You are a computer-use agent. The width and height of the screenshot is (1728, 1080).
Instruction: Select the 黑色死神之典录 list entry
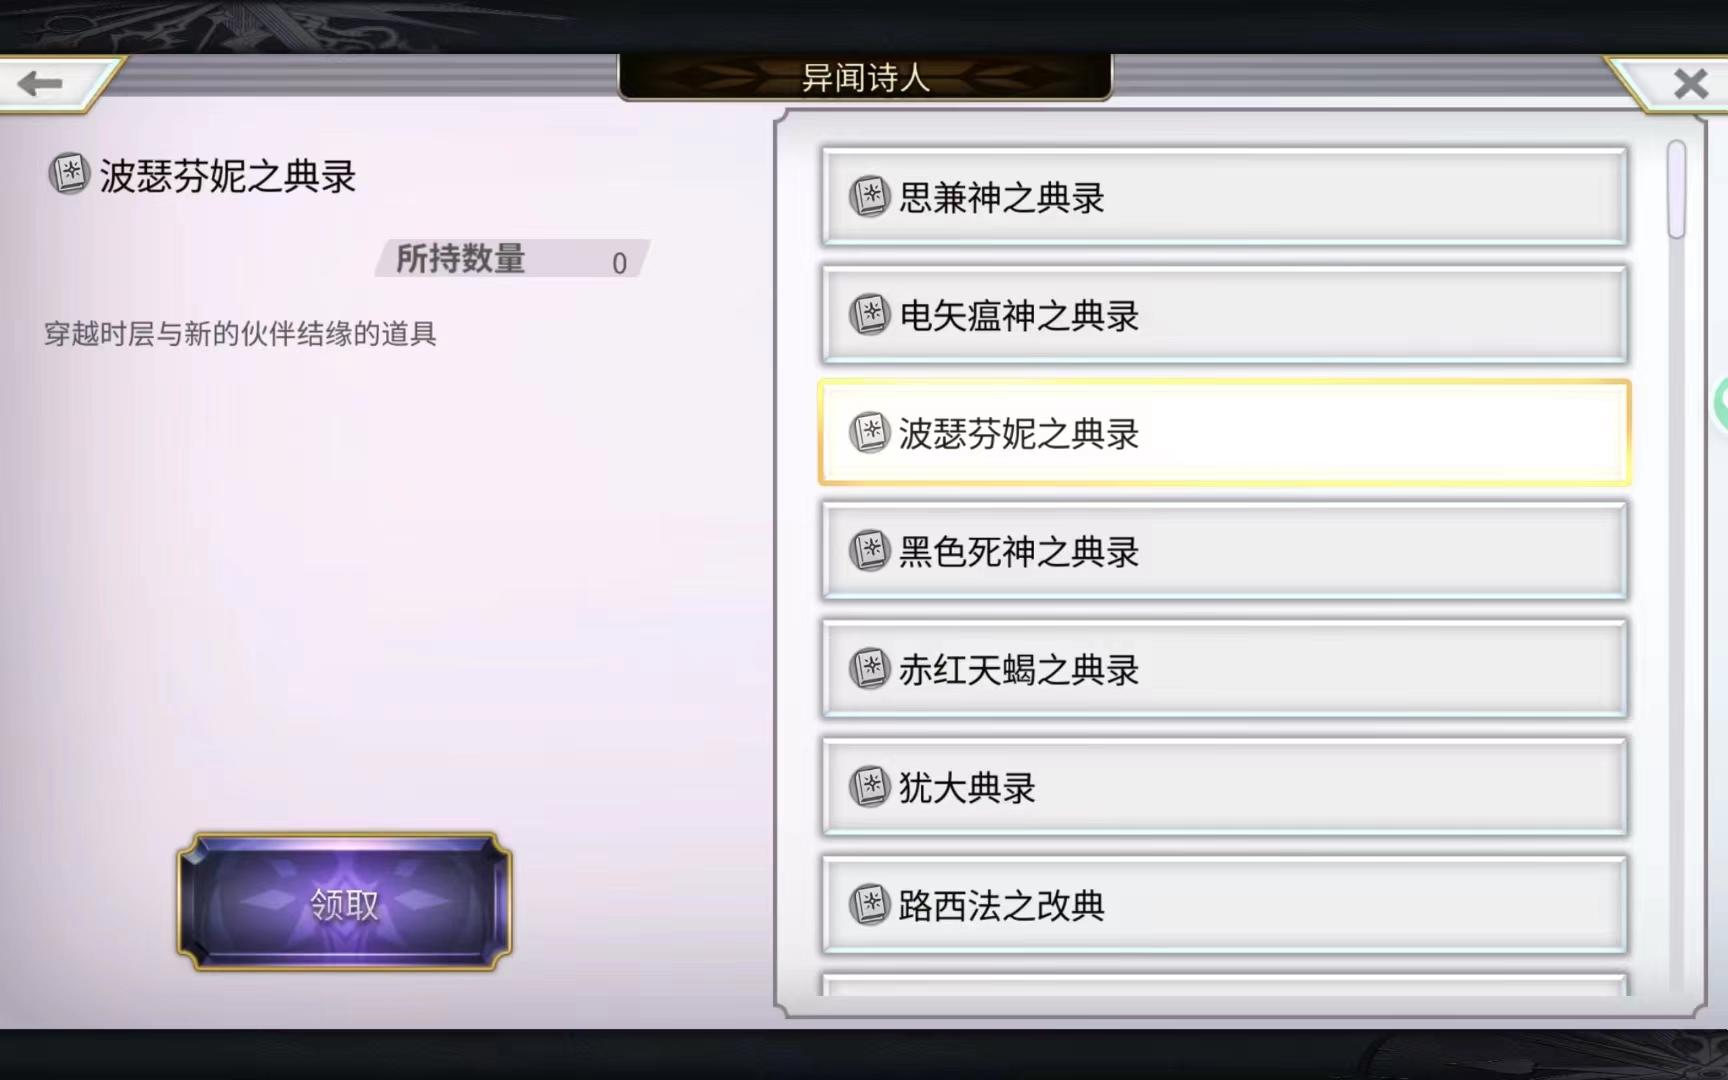1225,551
